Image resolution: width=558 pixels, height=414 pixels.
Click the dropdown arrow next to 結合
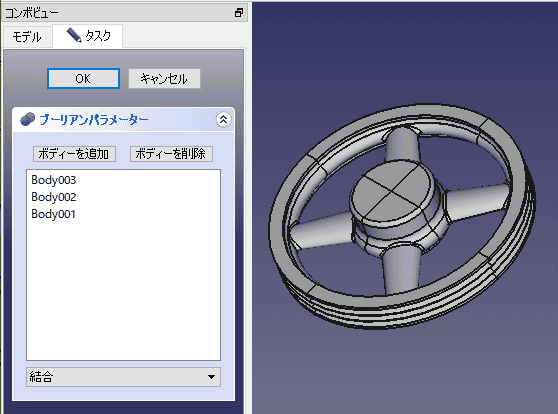click(211, 377)
